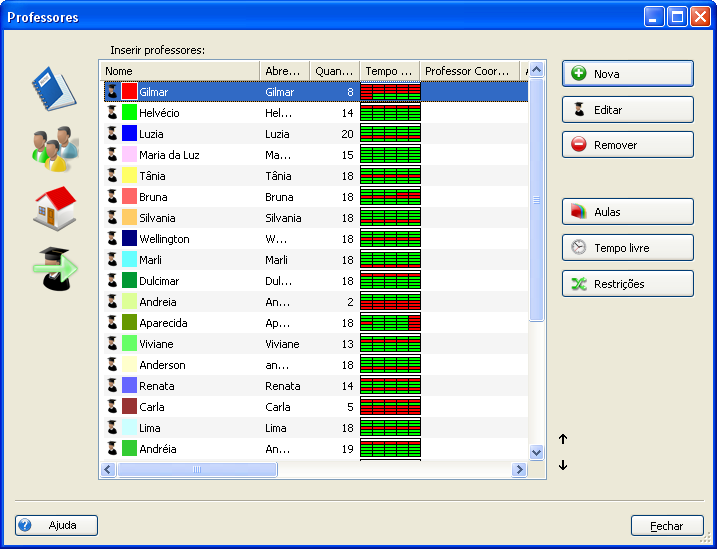
Task: Click the Professor Coor... column header
Action: (x=468, y=71)
